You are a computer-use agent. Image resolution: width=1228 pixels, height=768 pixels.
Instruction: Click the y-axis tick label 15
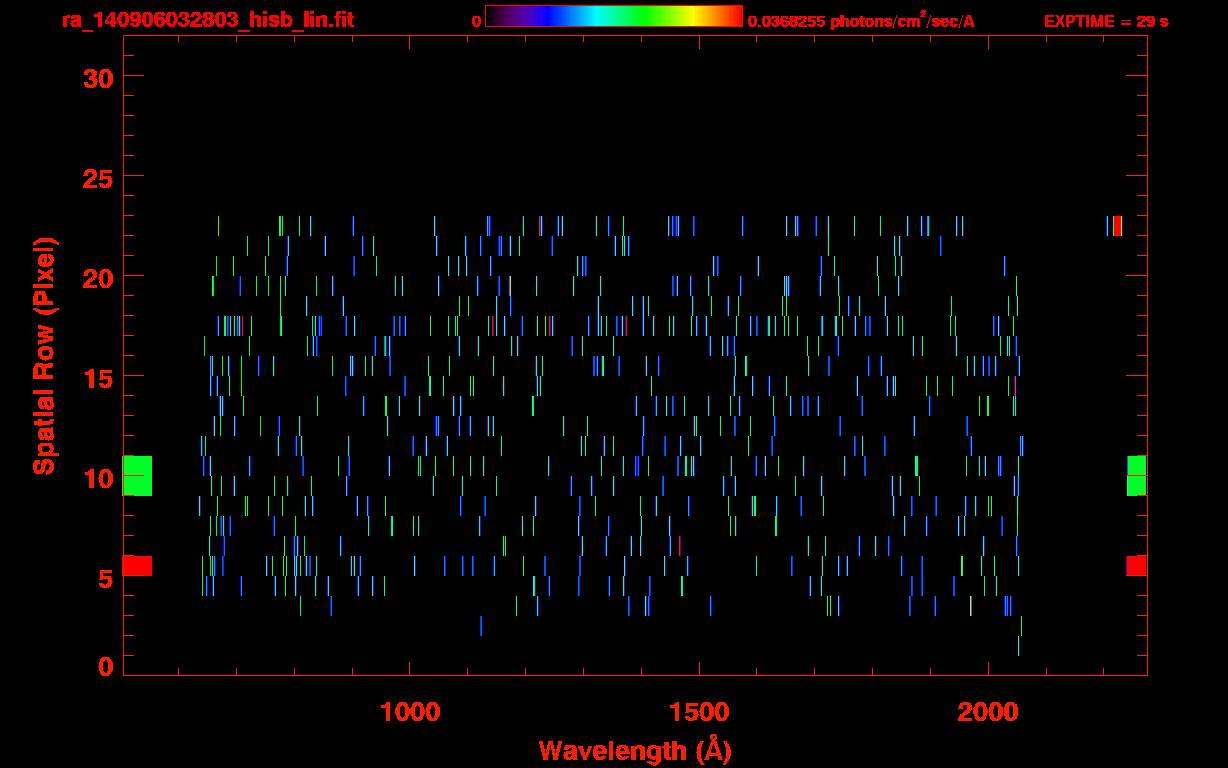coord(98,377)
